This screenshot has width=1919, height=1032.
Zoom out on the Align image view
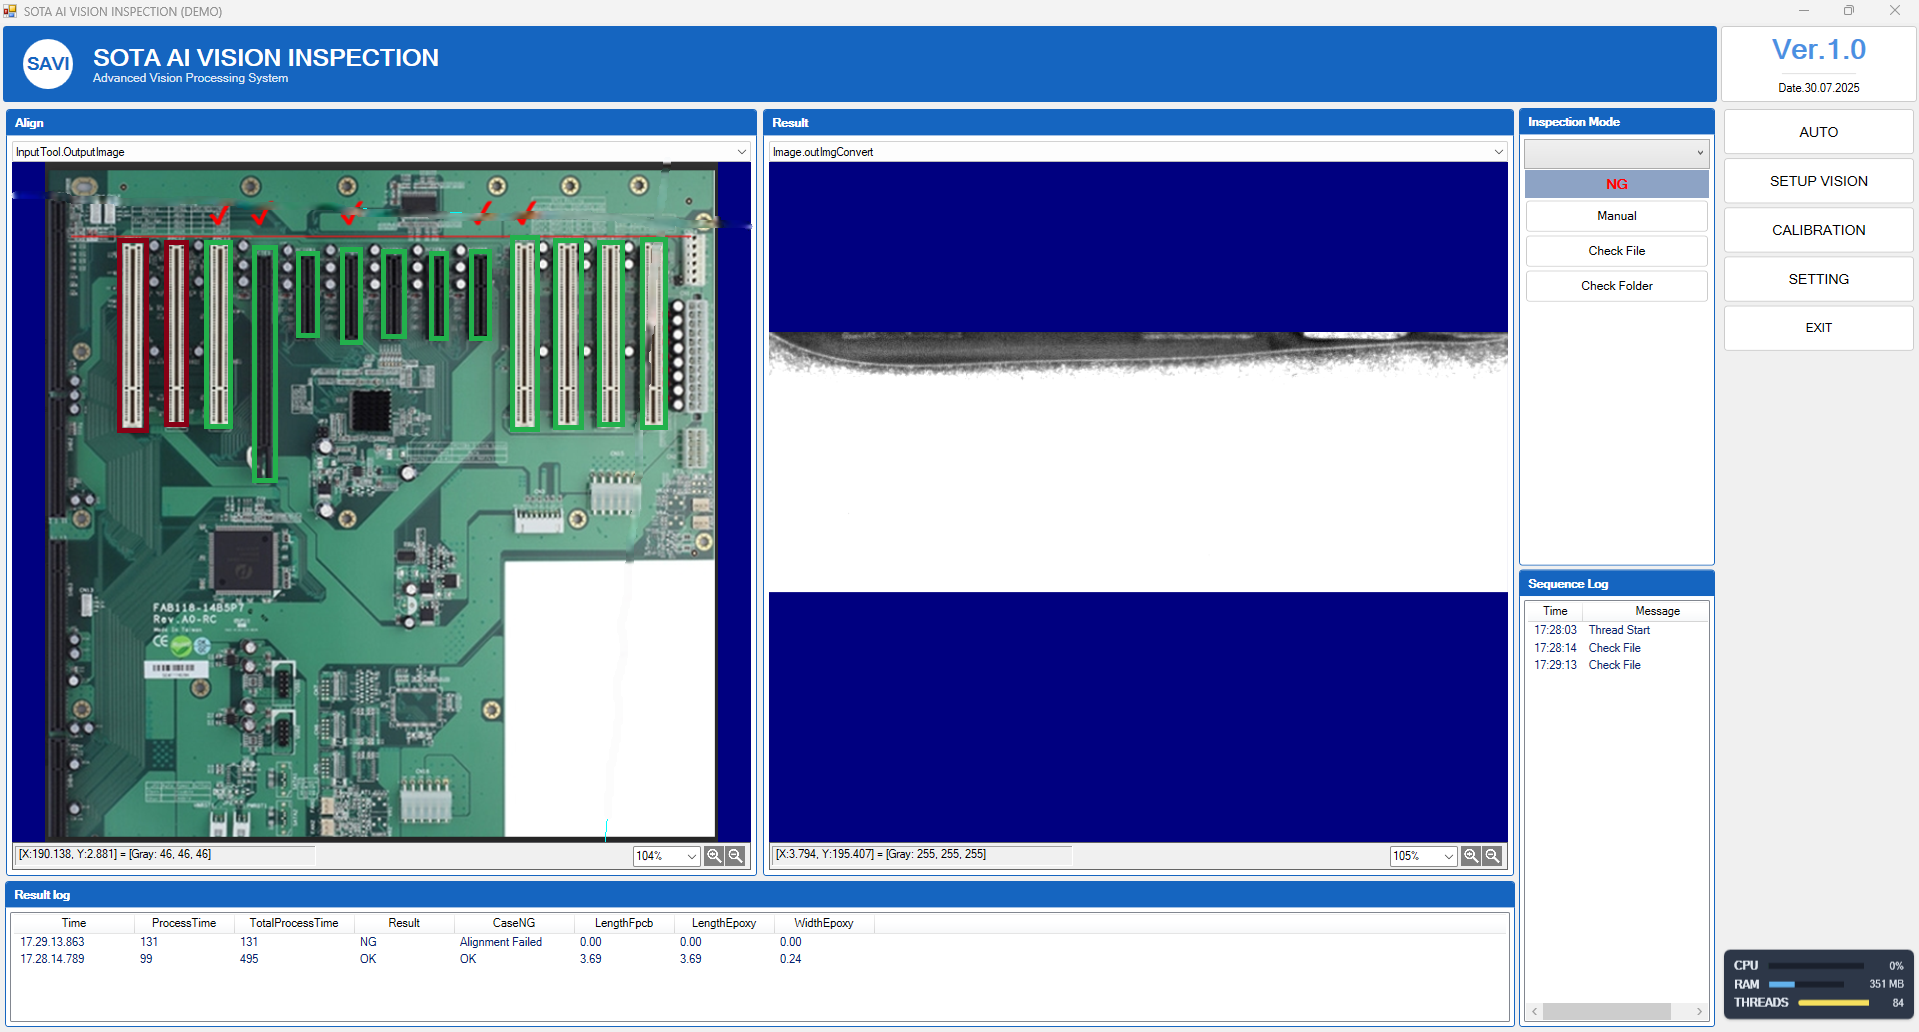[x=736, y=856]
